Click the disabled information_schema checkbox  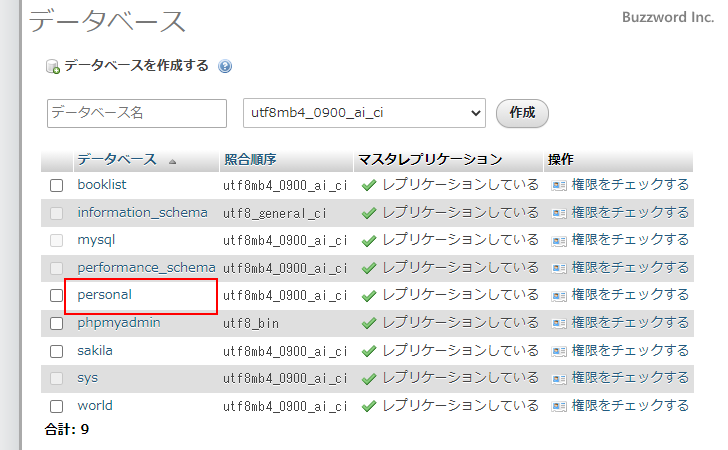(x=57, y=213)
